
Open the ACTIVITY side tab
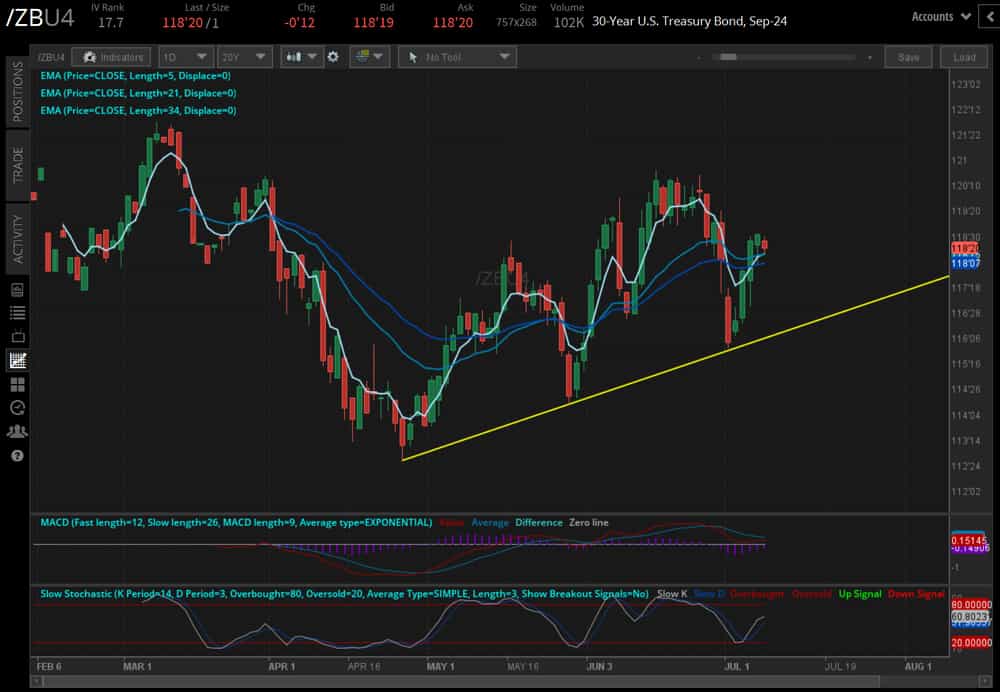click(x=17, y=239)
